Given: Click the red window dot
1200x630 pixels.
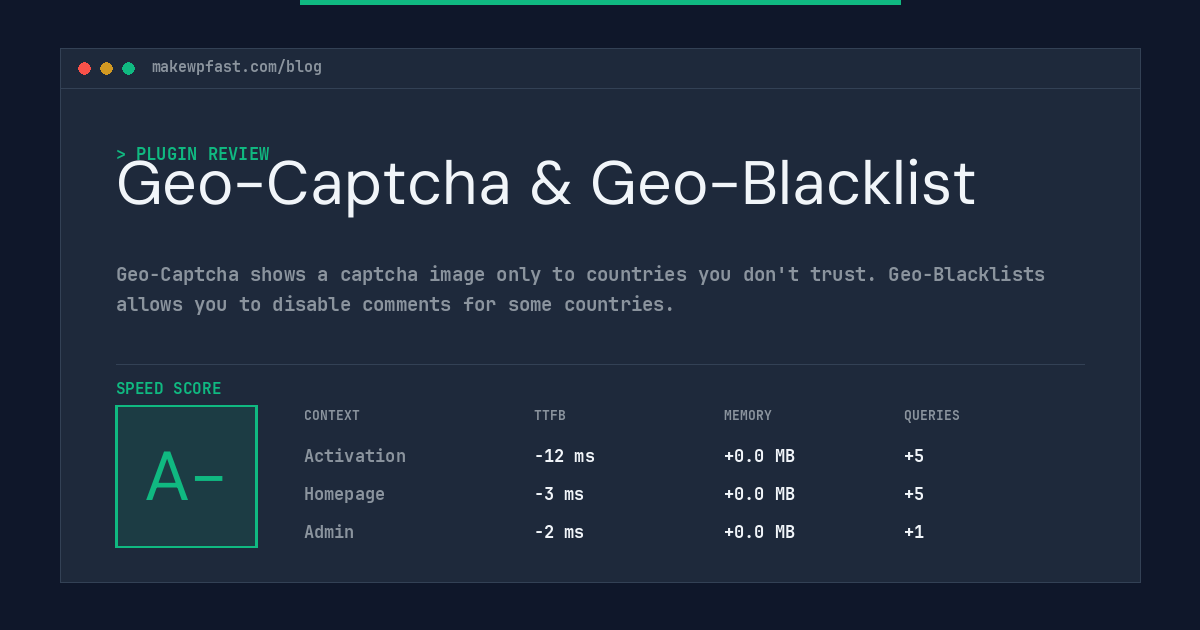Looking at the screenshot, I should click(x=84, y=68).
